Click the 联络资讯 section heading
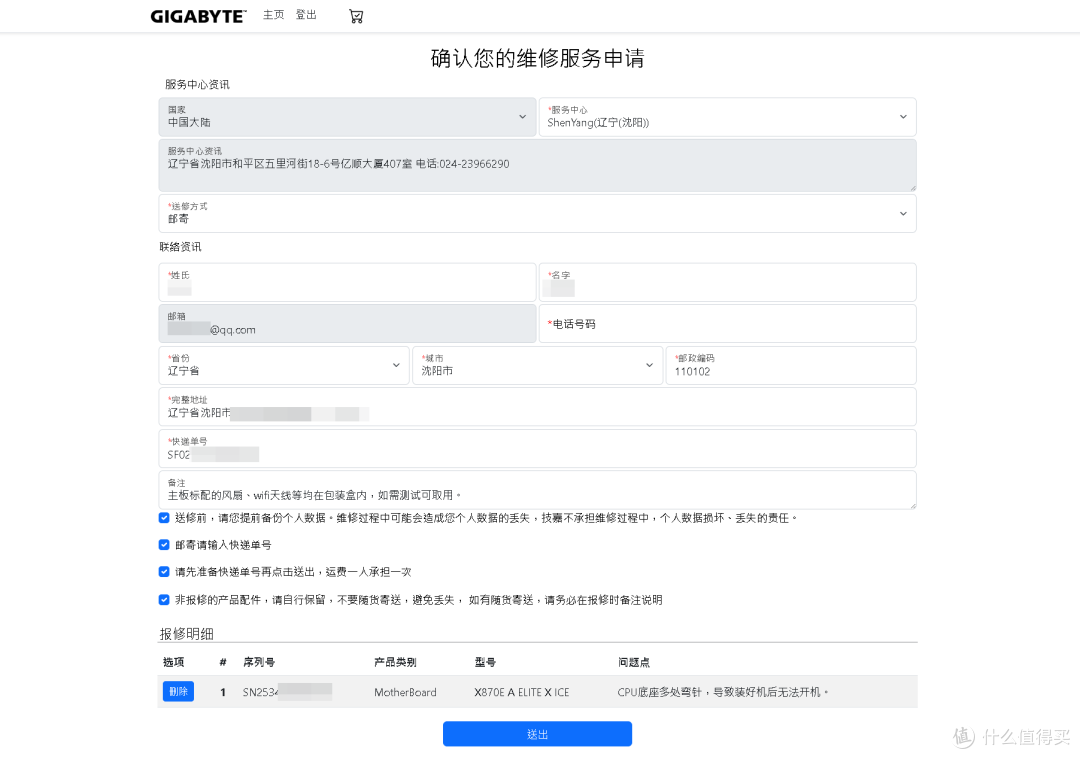Image resolution: width=1080 pixels, height=759 pixels. [x=180, y=247]
